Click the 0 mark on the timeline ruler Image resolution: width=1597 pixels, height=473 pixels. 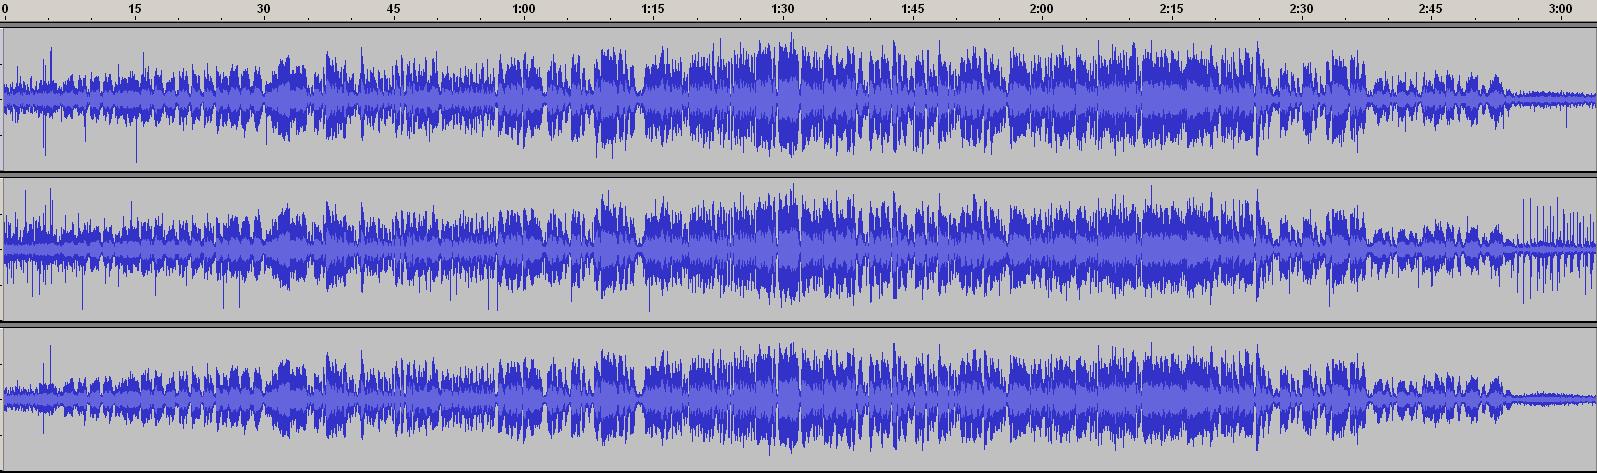click(6, 9)
